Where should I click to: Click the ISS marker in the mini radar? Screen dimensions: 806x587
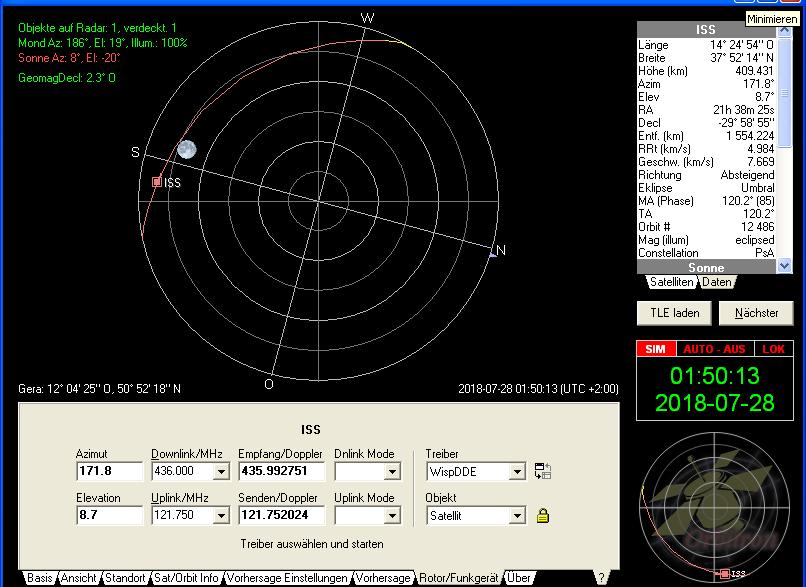point(725,574)
